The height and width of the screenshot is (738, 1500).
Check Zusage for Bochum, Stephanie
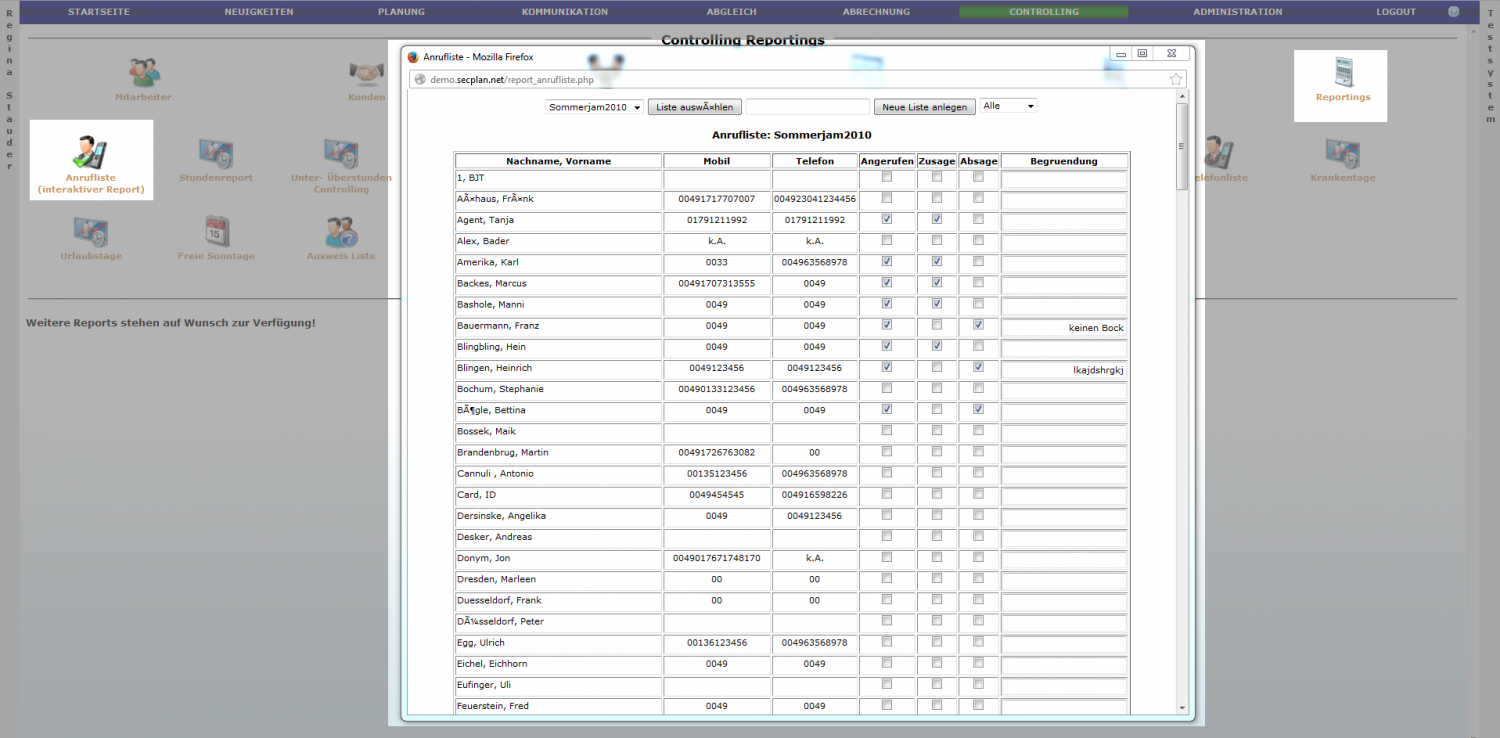[x=937, y=388]
